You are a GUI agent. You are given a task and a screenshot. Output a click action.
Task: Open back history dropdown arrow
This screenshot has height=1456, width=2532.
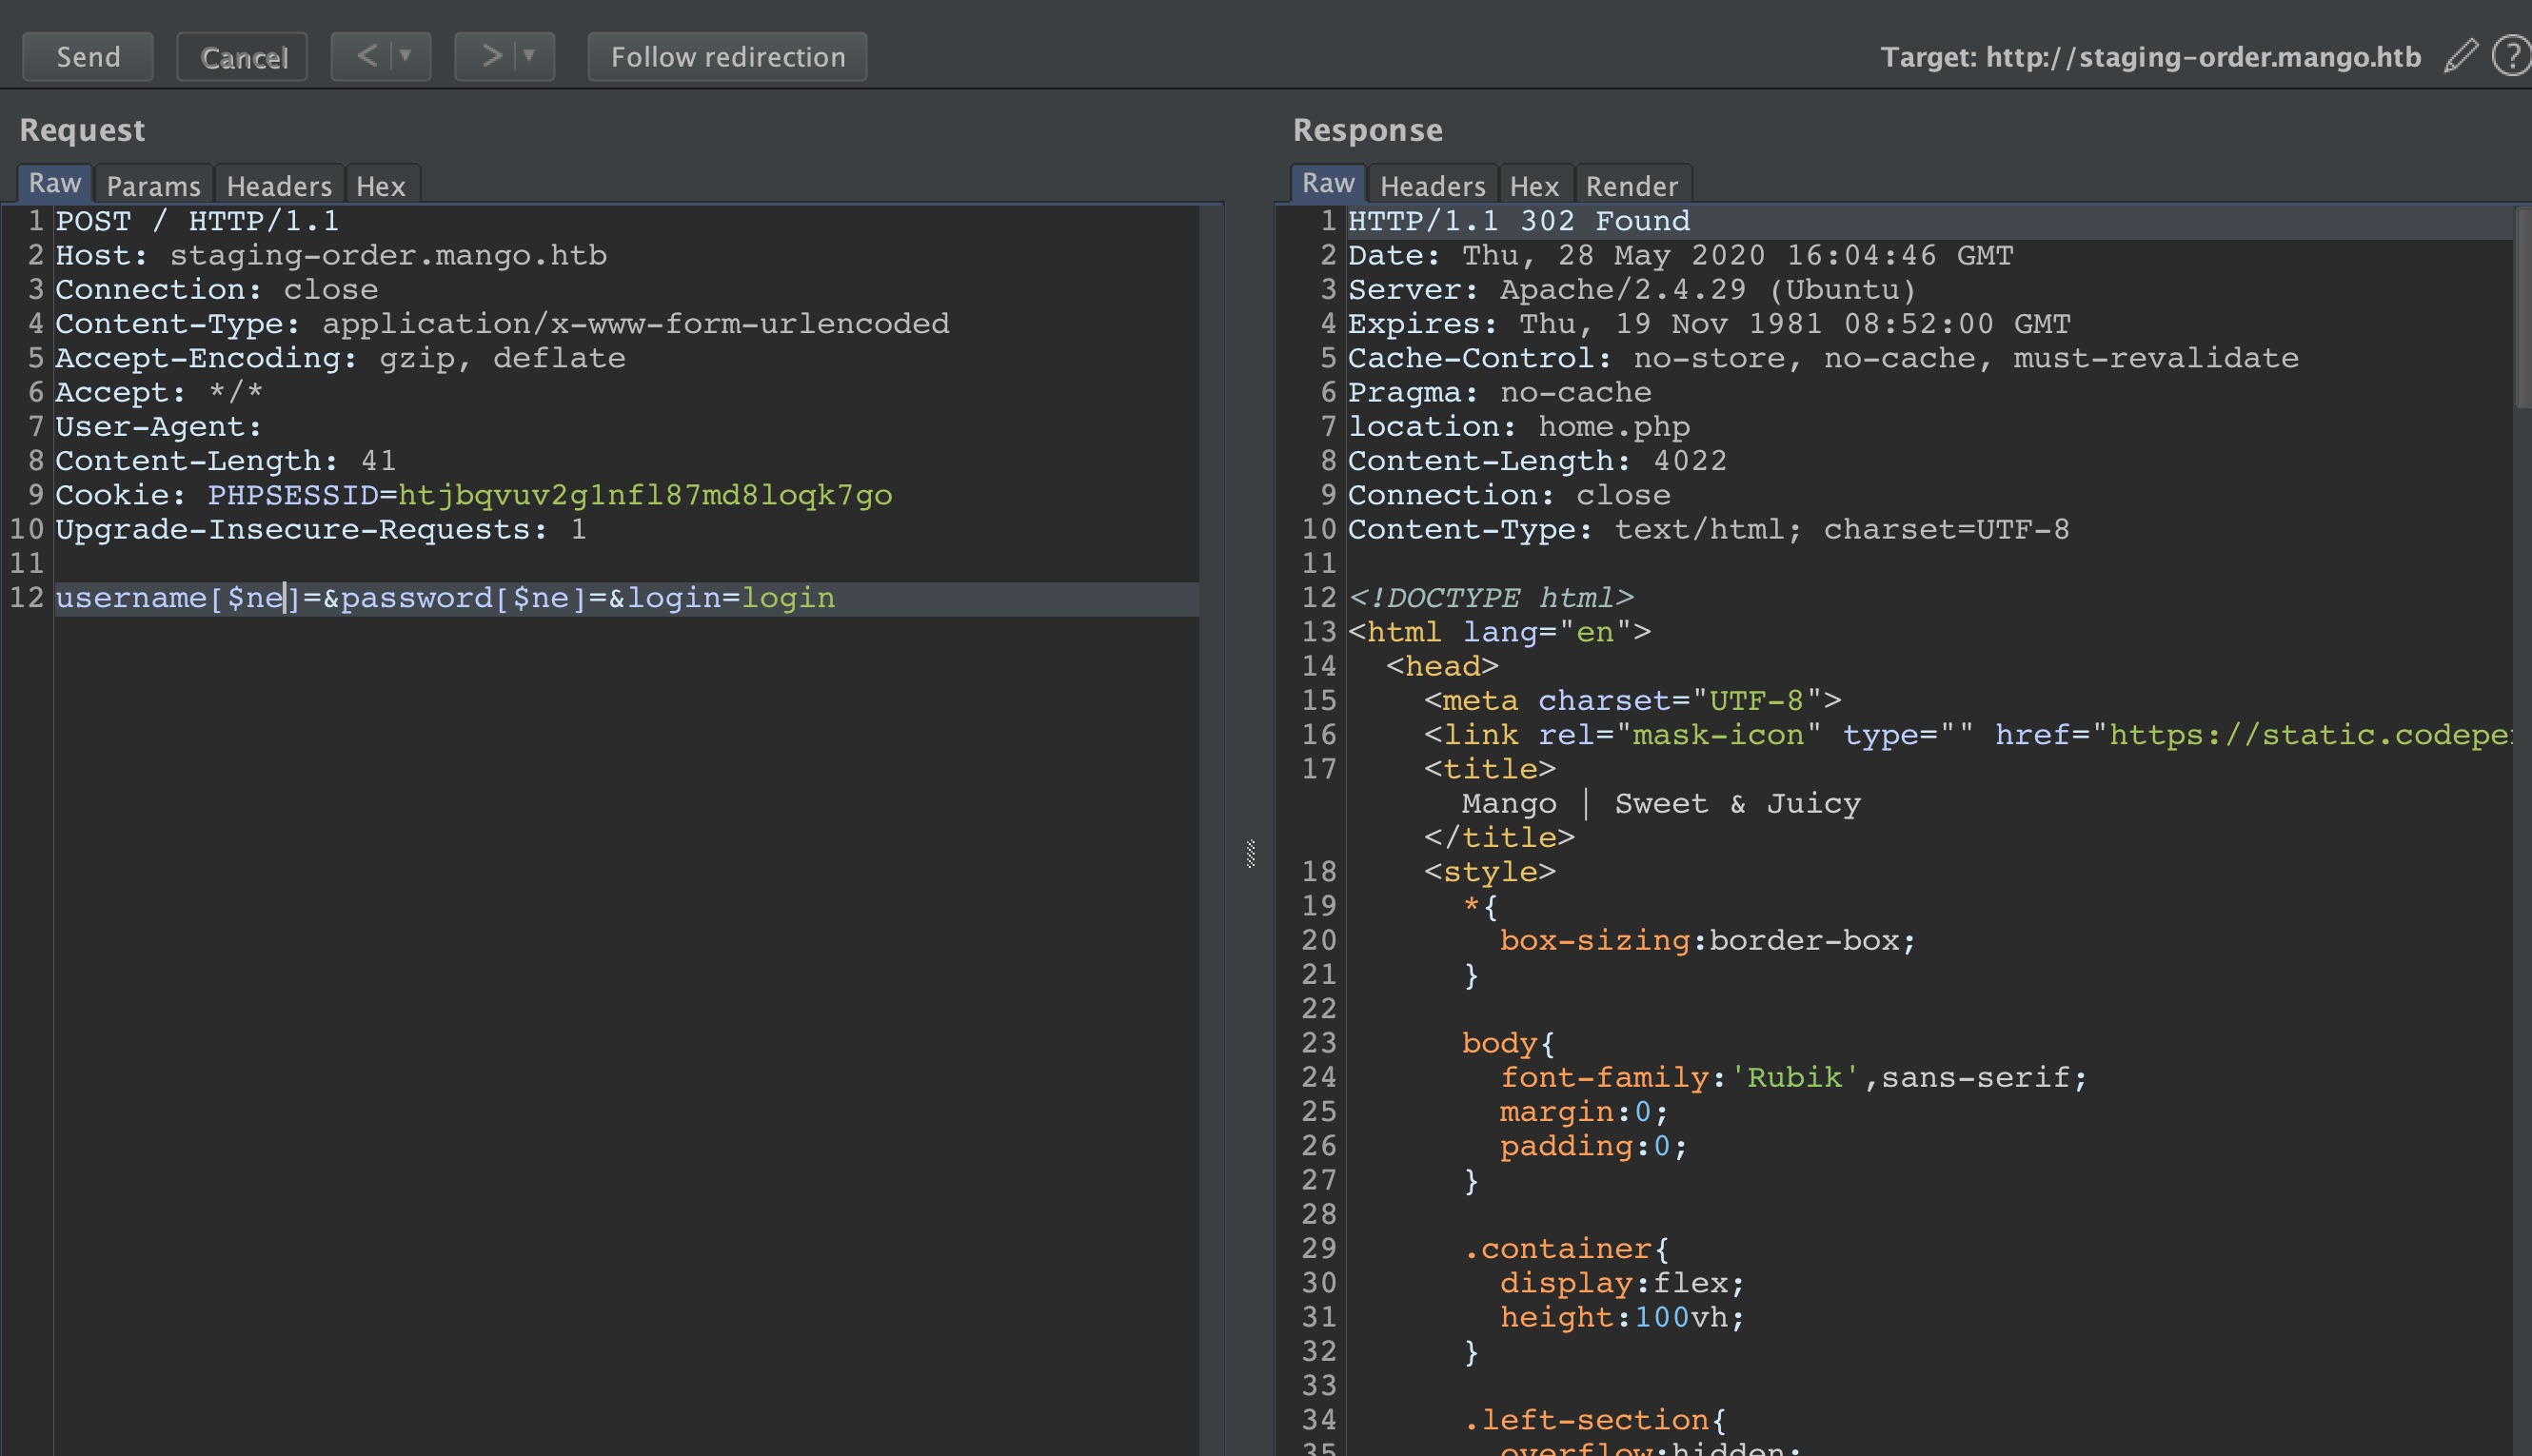tap(406, 56)
